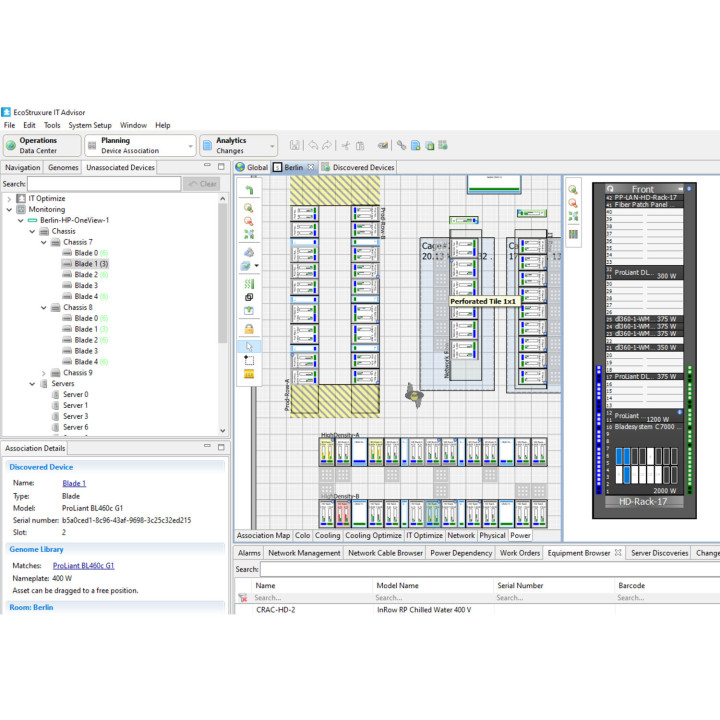
Task: Click the navigation tree scroll down arrow
Action: point(223,431)
